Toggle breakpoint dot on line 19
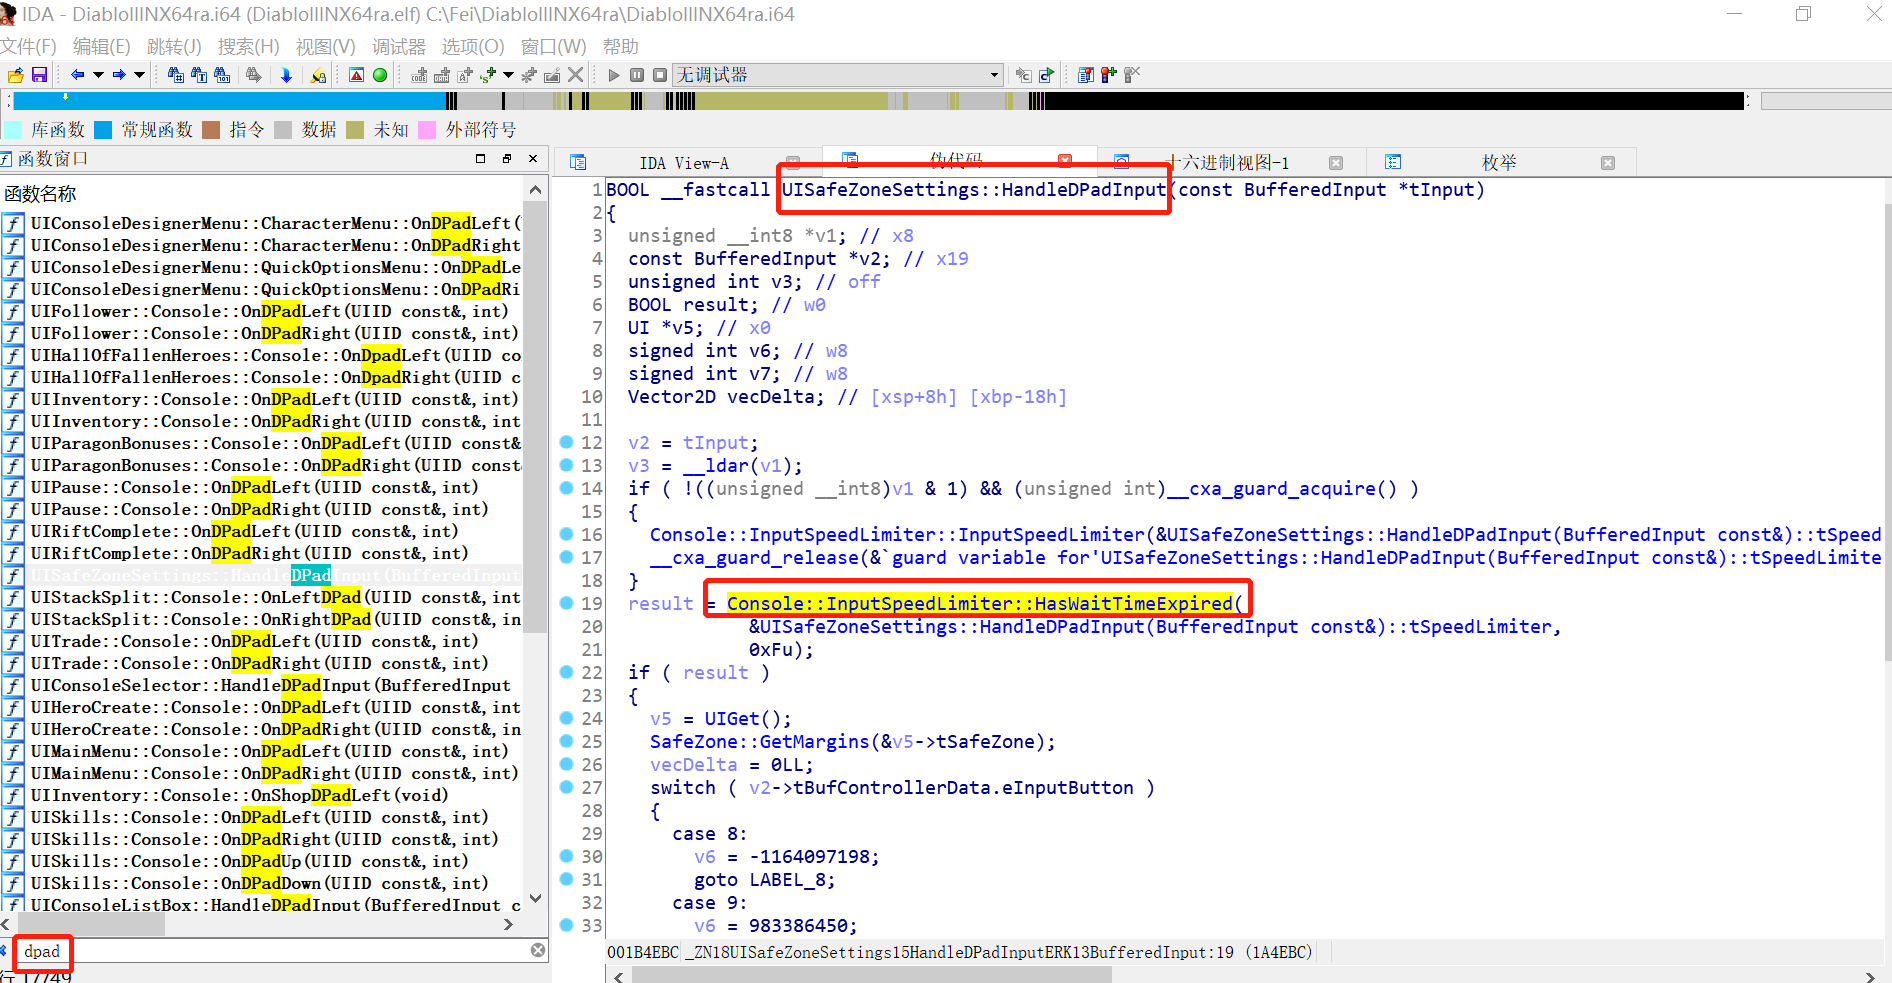Screen dimensions: 1892x983 point(566,603)
